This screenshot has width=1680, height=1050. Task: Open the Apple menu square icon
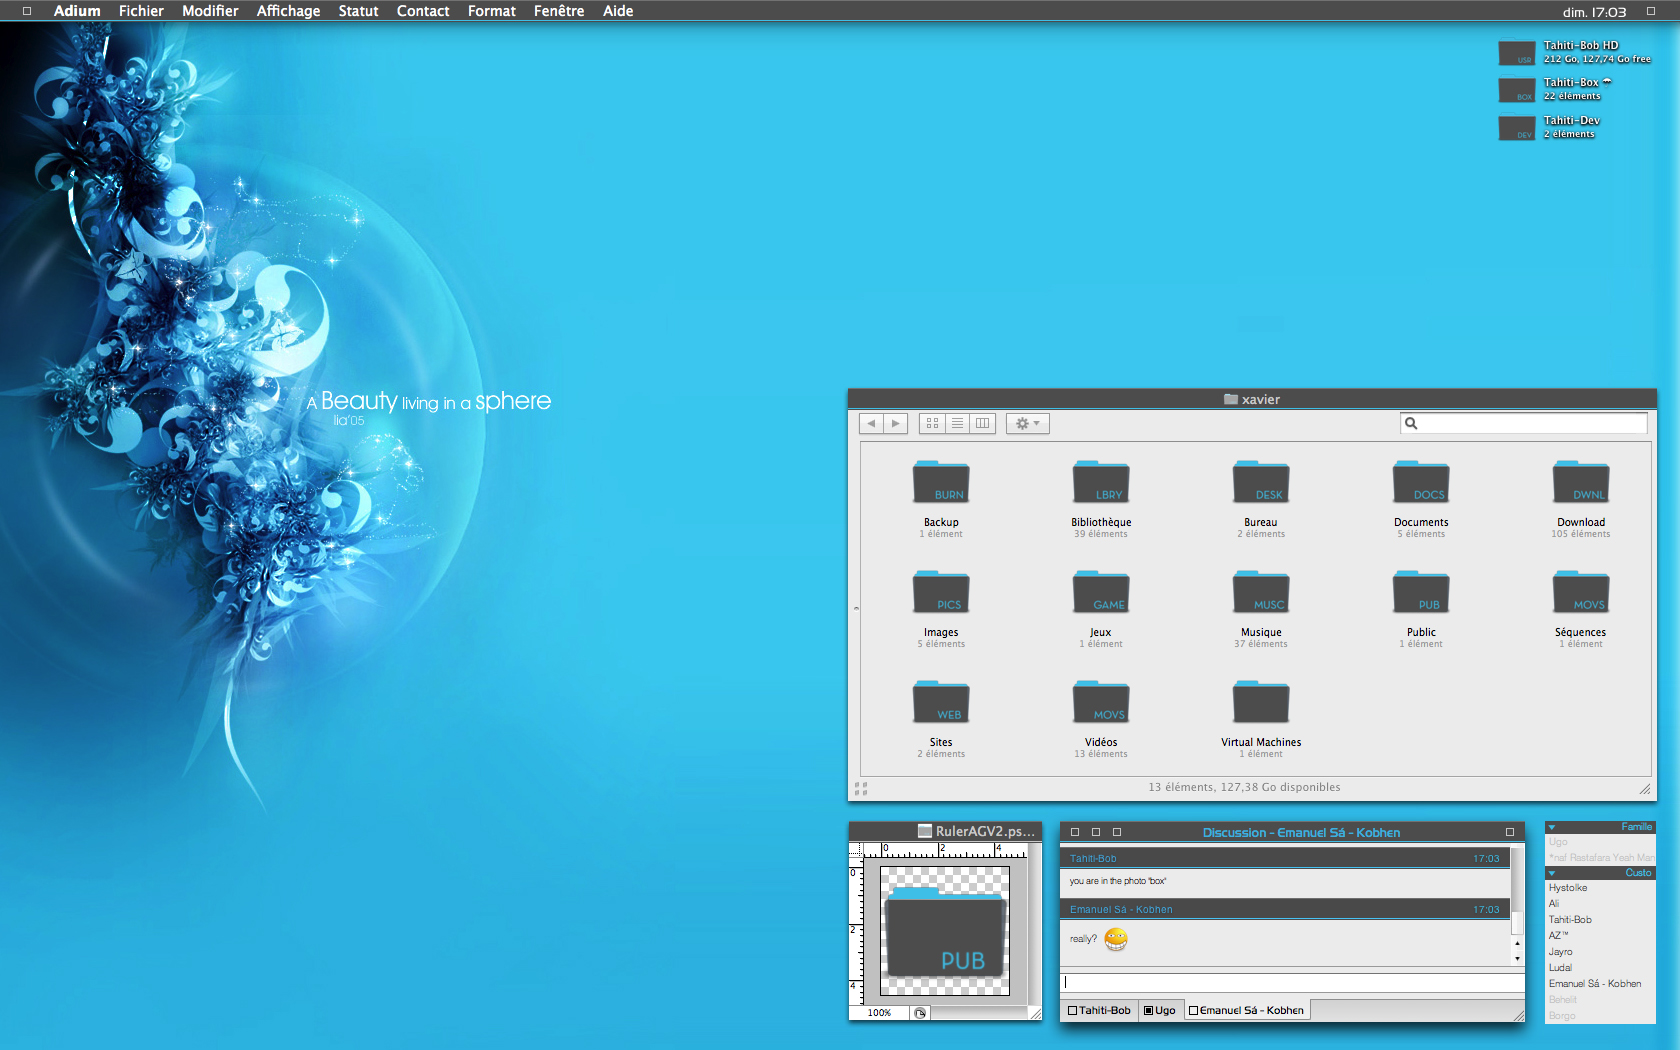[x=27, y=11]
